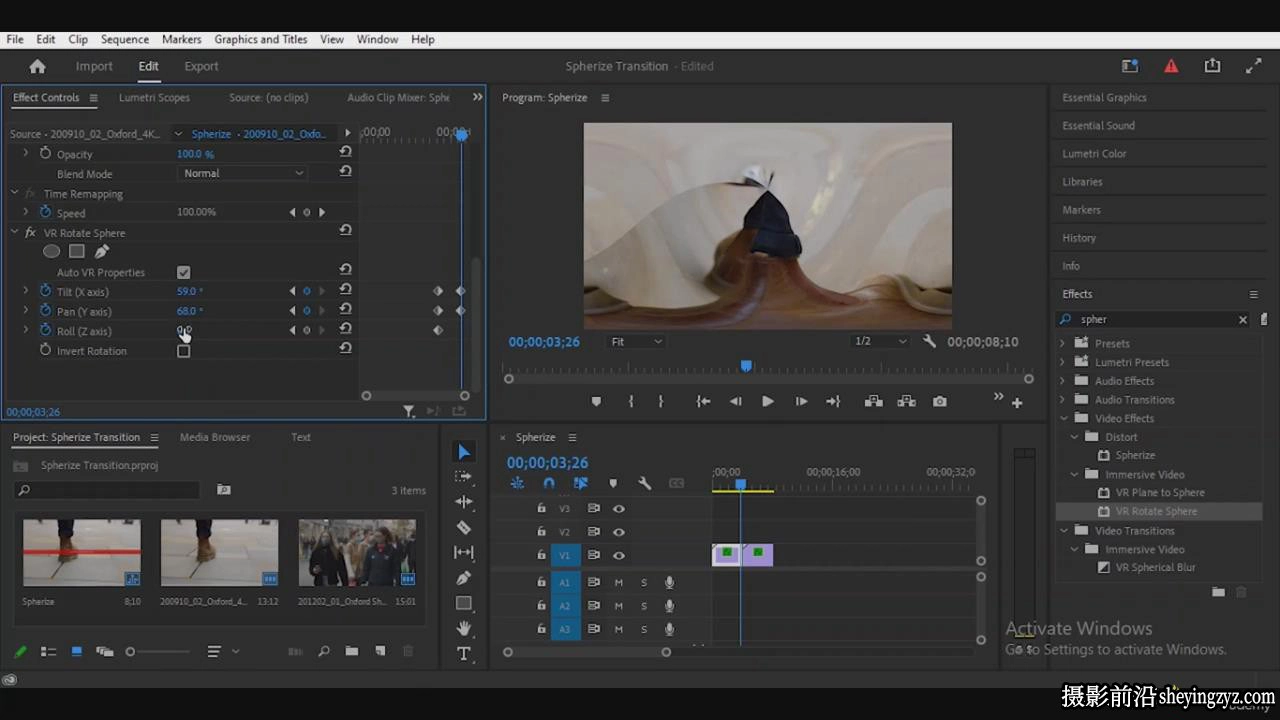Collapse the Video Transitions folder
Viewport: 1280px width, 720px height.
click(x=1063, y=531)
